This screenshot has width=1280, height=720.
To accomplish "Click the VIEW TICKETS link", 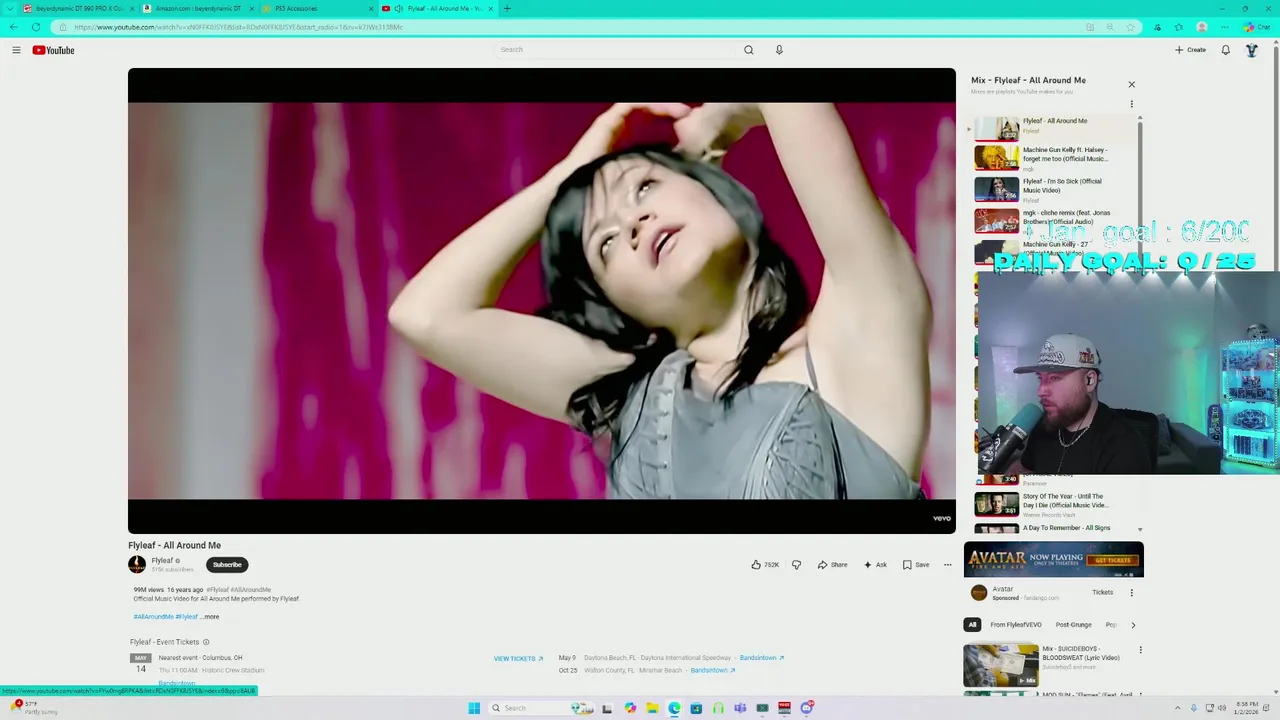I will point(518,658).
